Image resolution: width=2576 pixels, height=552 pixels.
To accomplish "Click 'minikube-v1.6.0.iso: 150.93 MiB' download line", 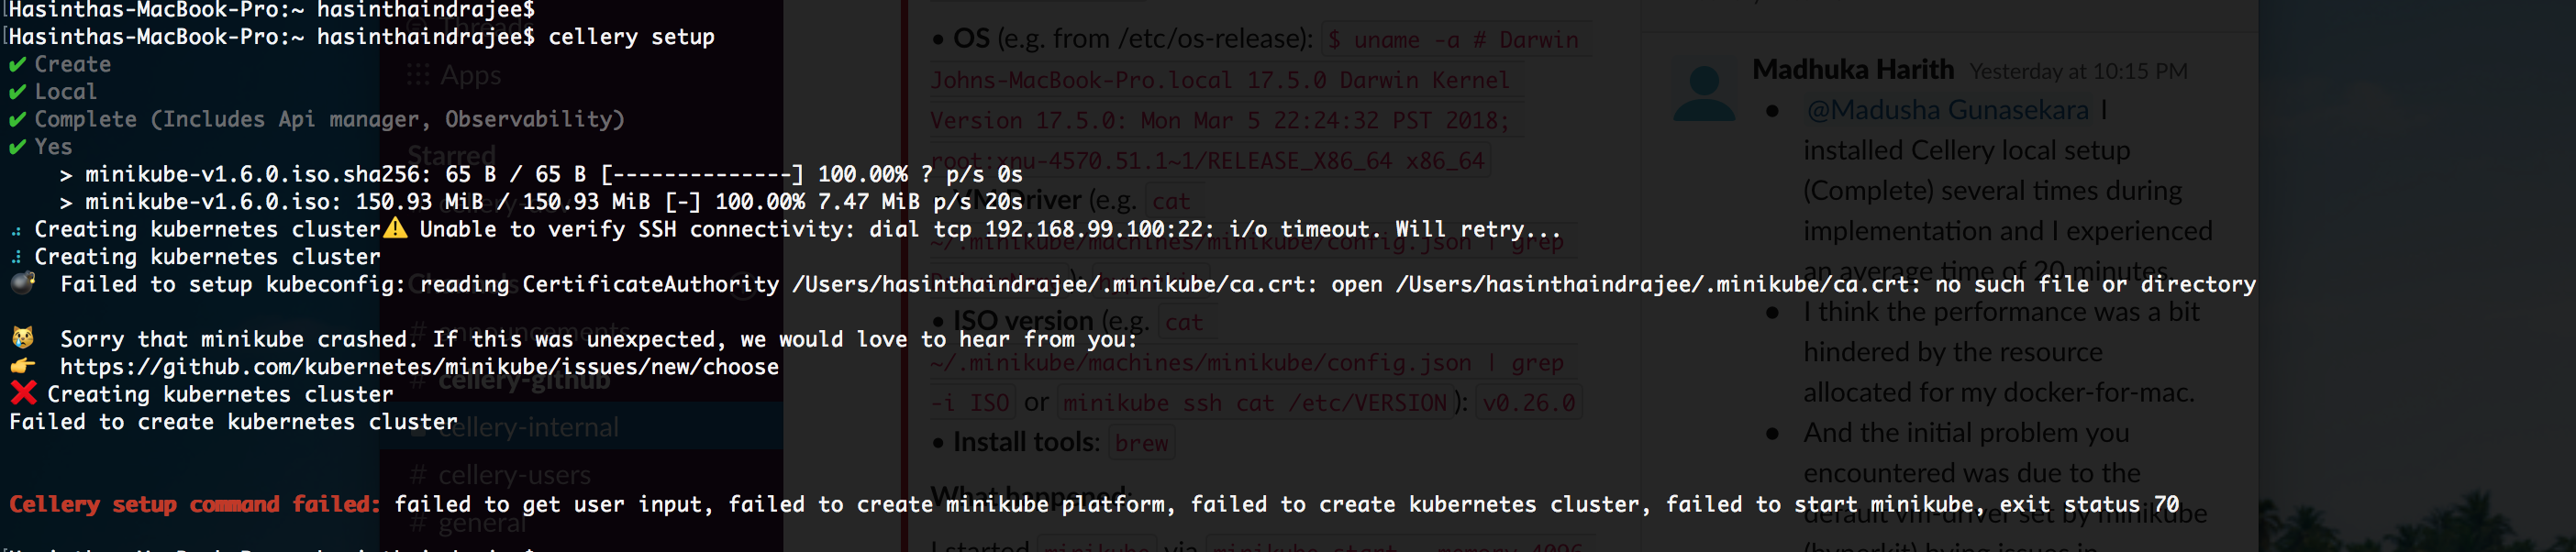I will (541, 202).
